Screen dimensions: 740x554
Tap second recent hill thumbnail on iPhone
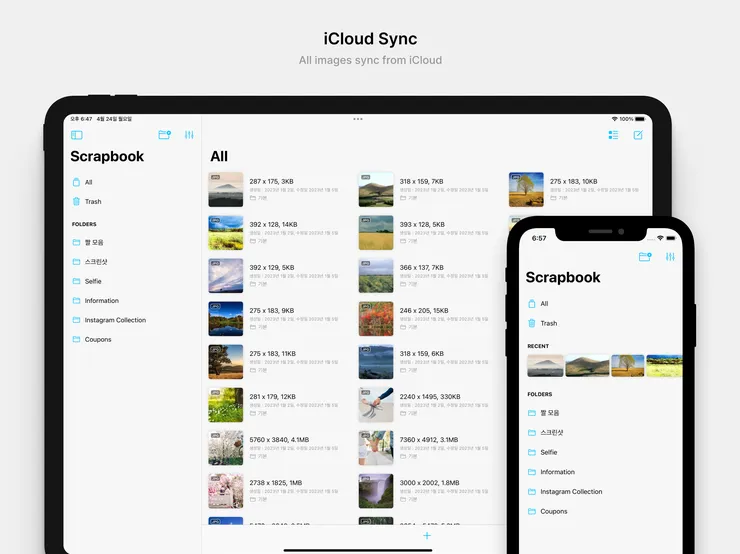click(587, 366)
